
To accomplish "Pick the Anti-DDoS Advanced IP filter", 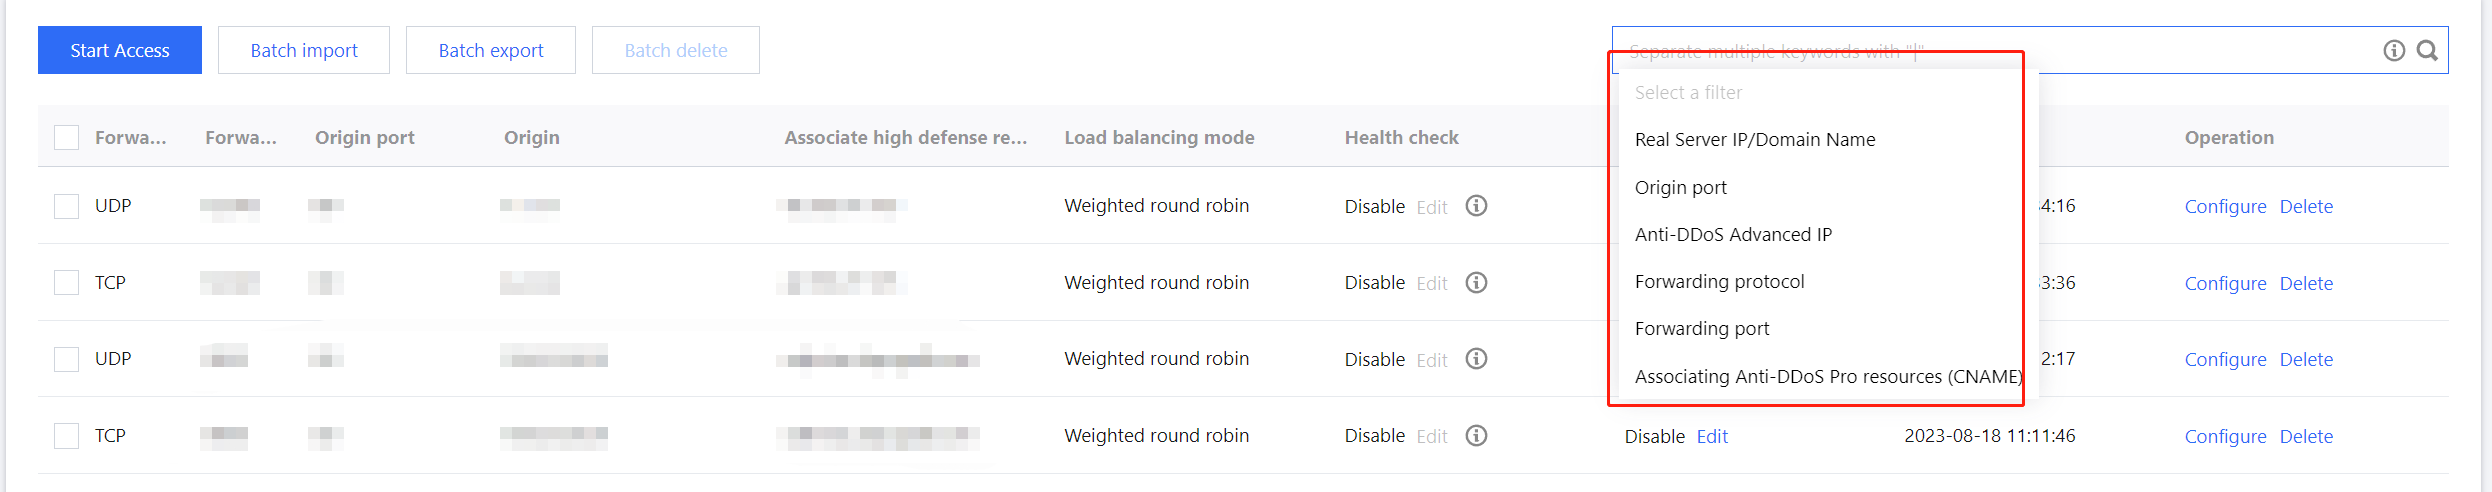I will coord(1733,235).
